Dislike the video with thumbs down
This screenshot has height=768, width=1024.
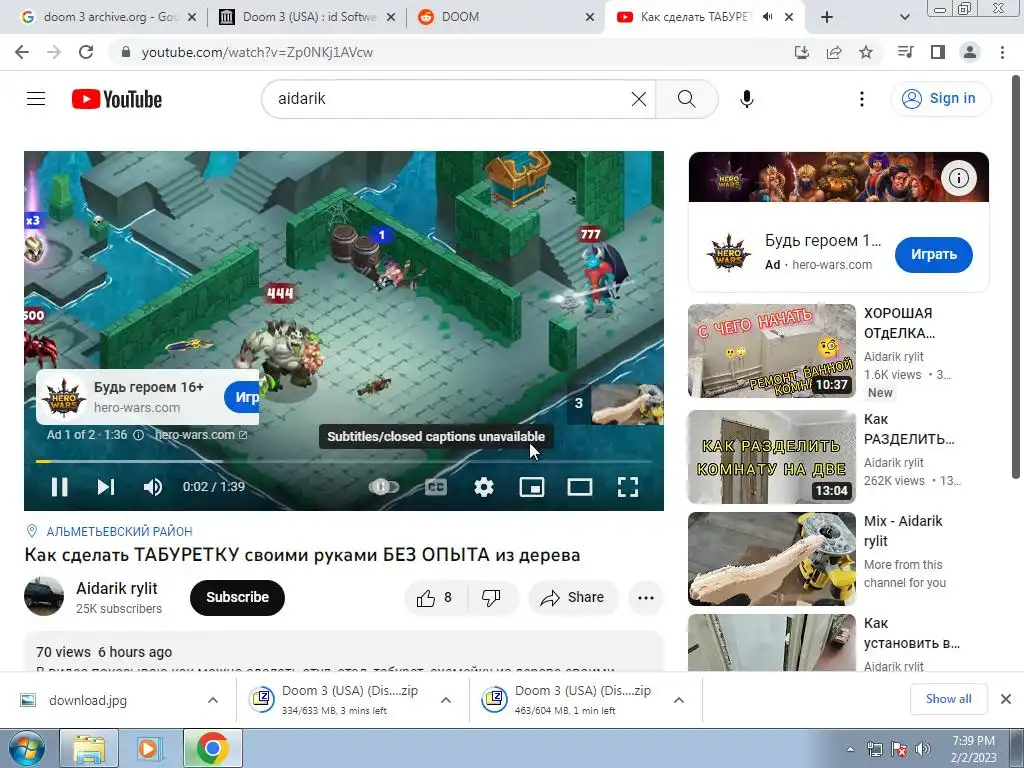(x=492, y=597)
